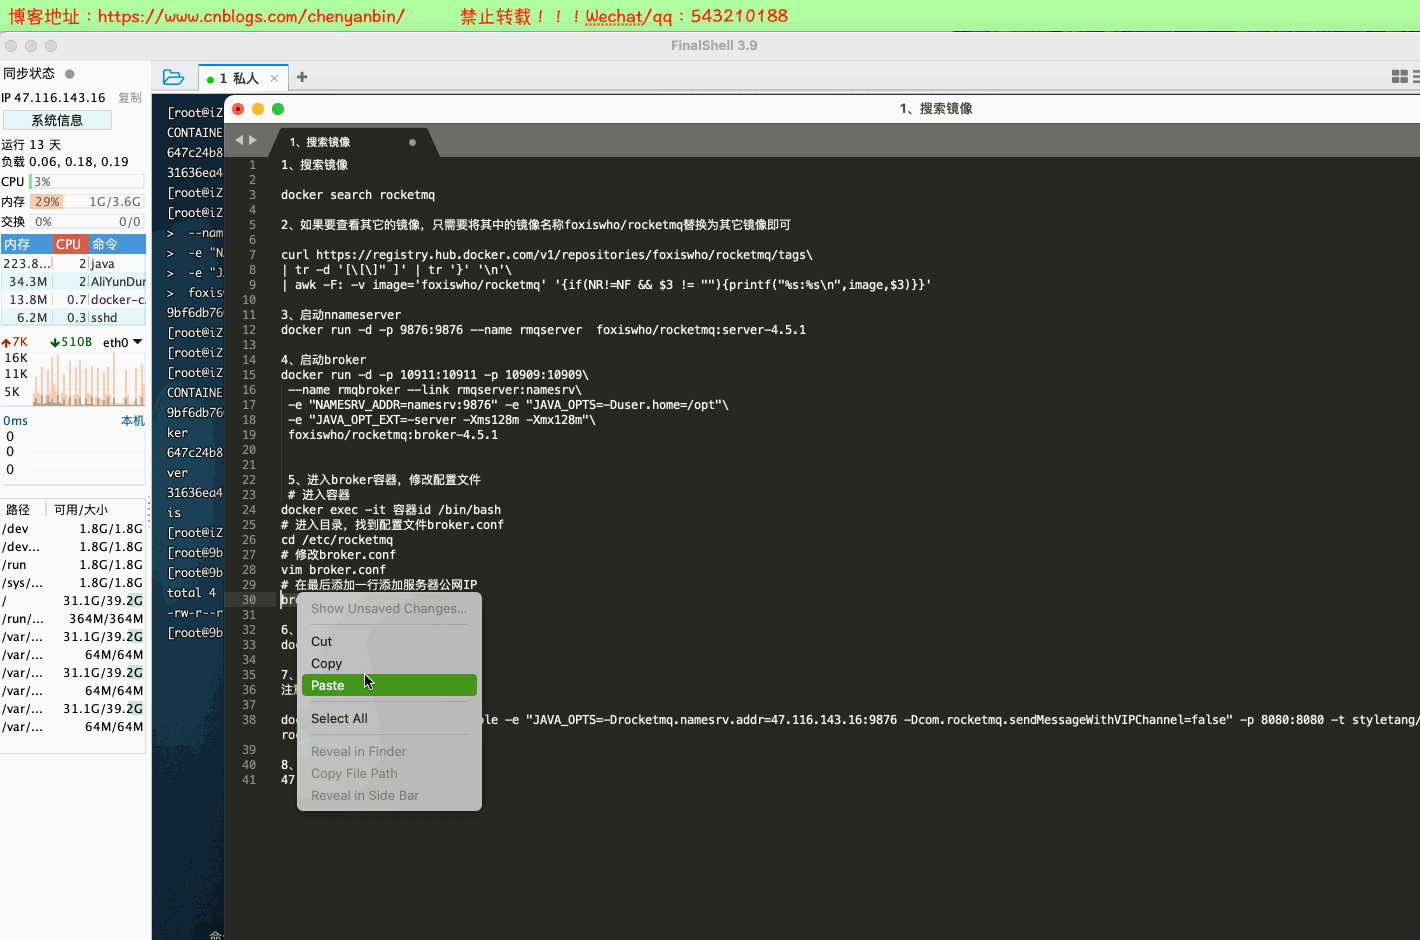The image size is (1420, 940).
Task: Click the 交换 usage bar showing 0%
Action: click(87, 222)
